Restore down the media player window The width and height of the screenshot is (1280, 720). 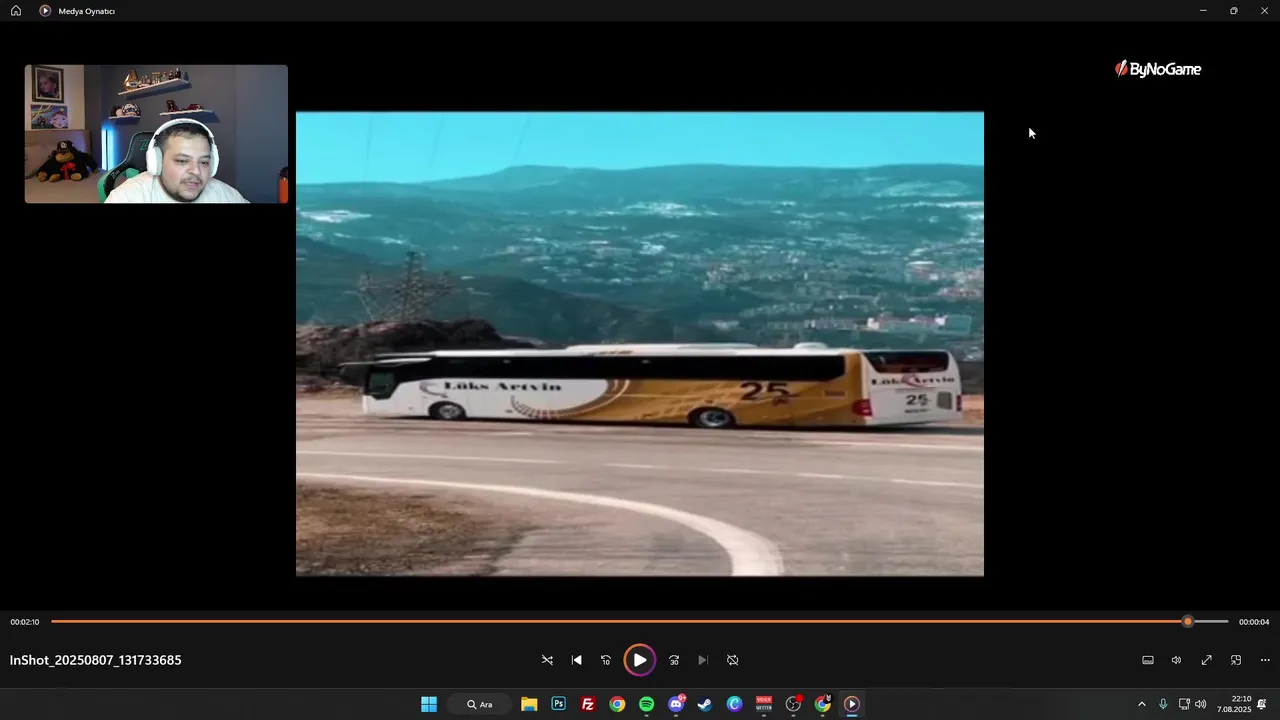pos(1234,11)
